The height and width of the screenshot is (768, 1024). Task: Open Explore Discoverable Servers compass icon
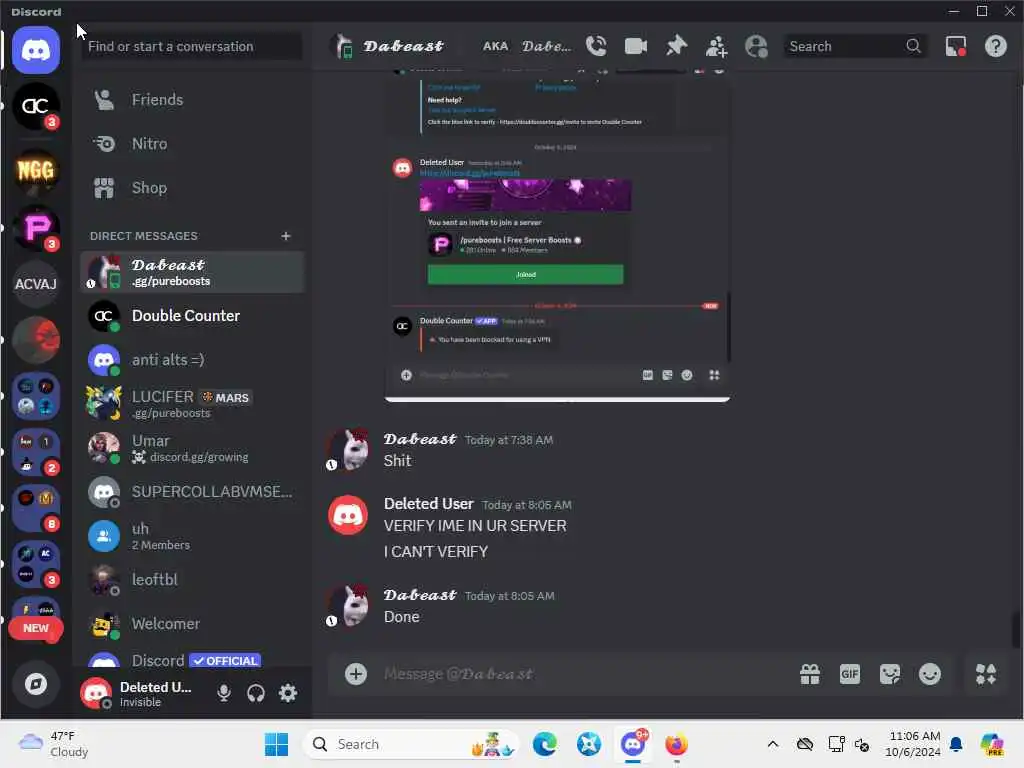tap(36, 684)
